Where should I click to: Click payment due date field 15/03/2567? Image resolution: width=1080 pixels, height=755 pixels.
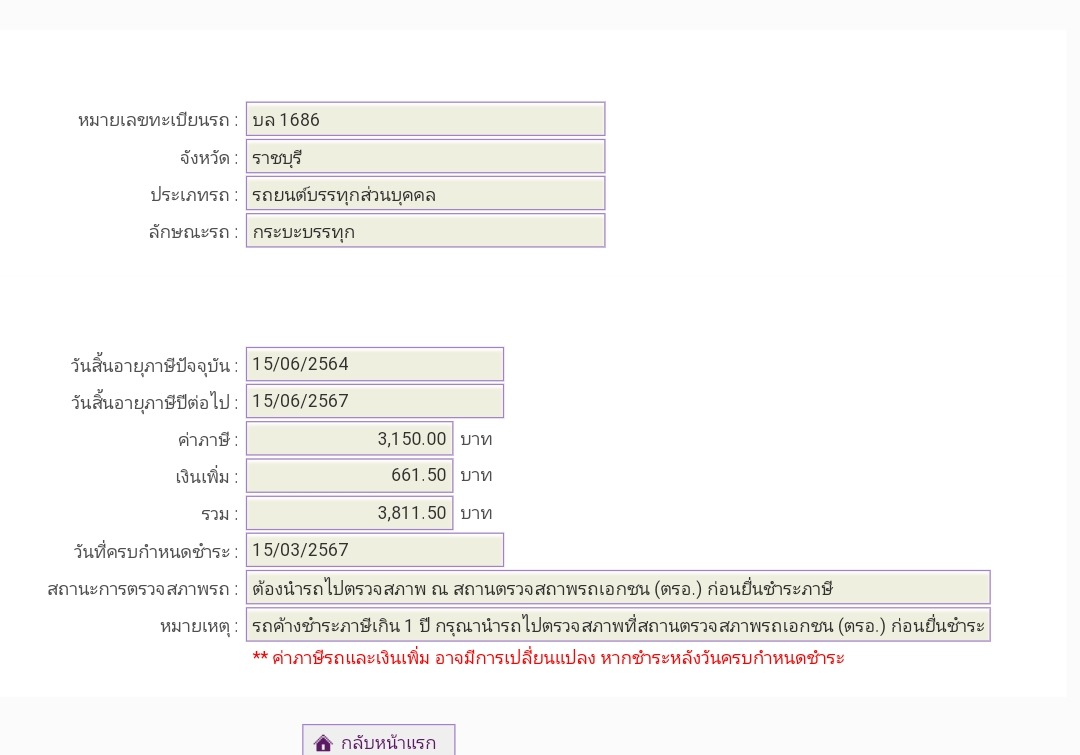375,550
